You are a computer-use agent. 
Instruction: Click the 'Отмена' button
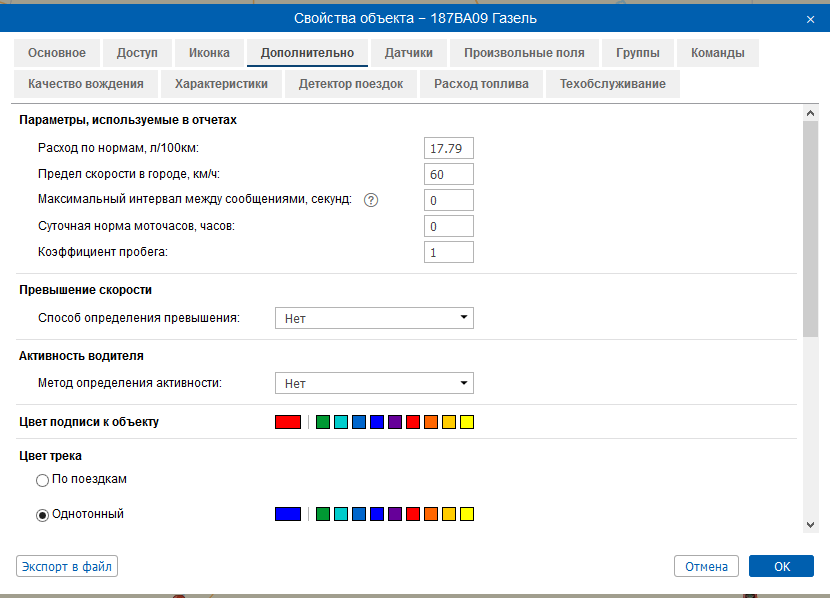[706, 567]
